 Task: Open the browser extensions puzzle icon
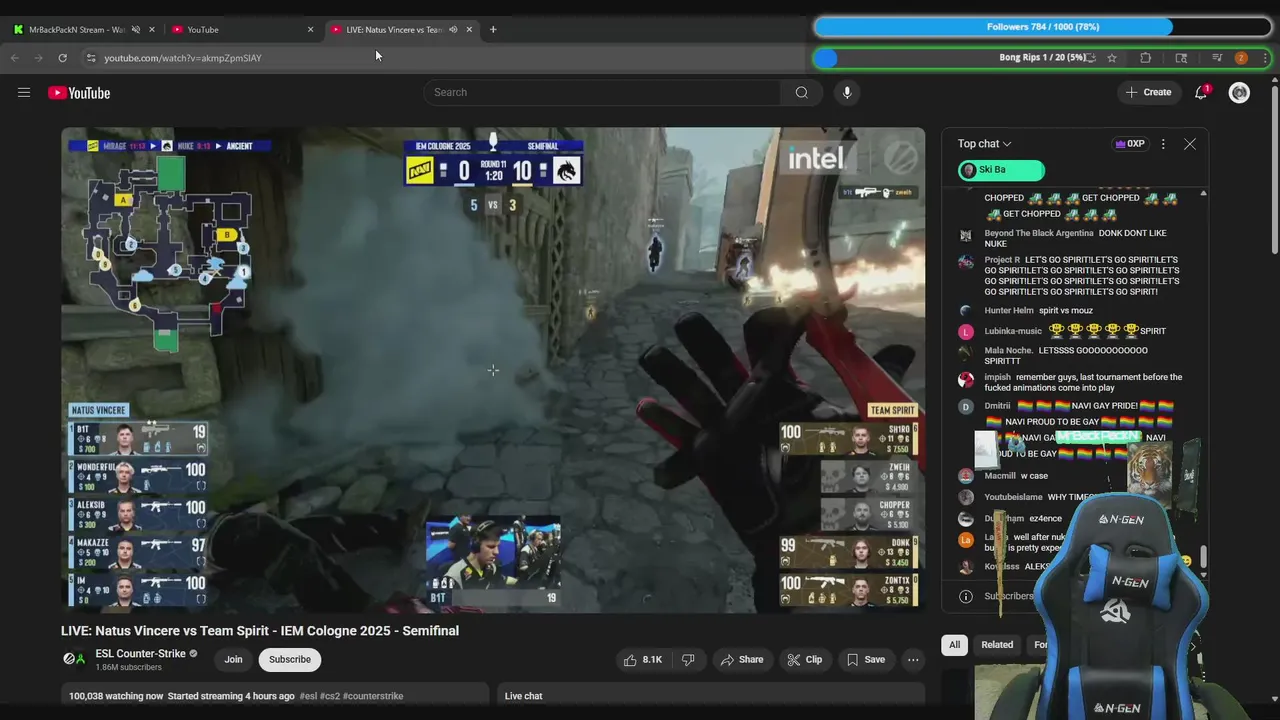click(x=1146, y=58)
